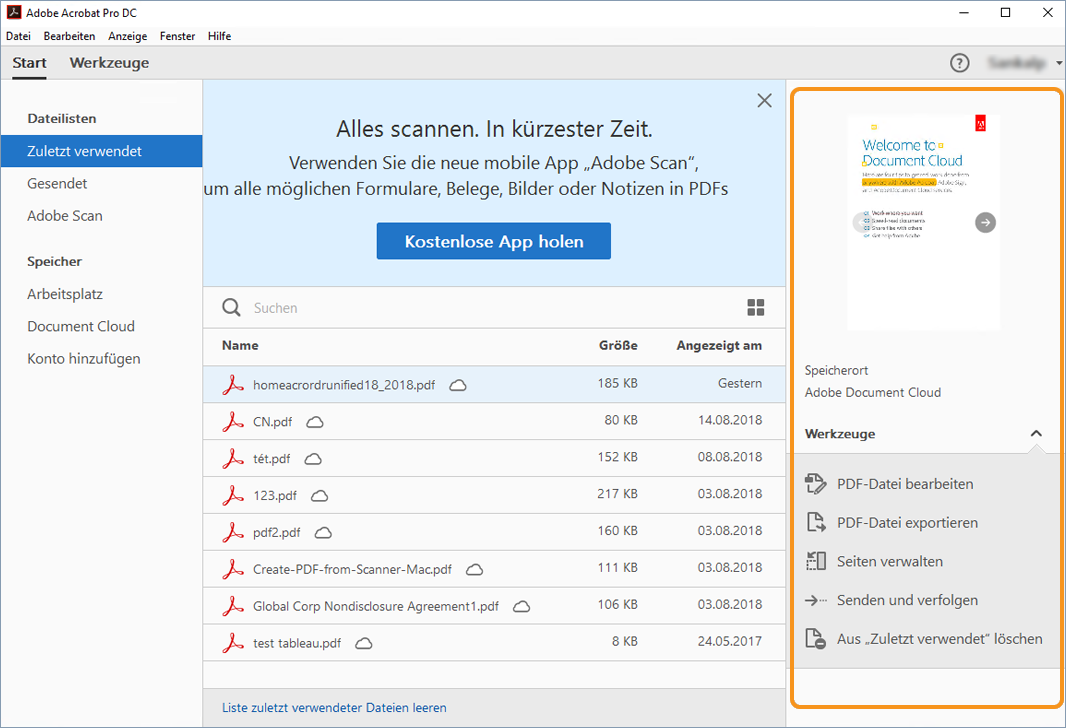This screenshot has width=1066, height=728.
Task: Select Document Cloud in the sidebar
Action: tap(81, 326)
